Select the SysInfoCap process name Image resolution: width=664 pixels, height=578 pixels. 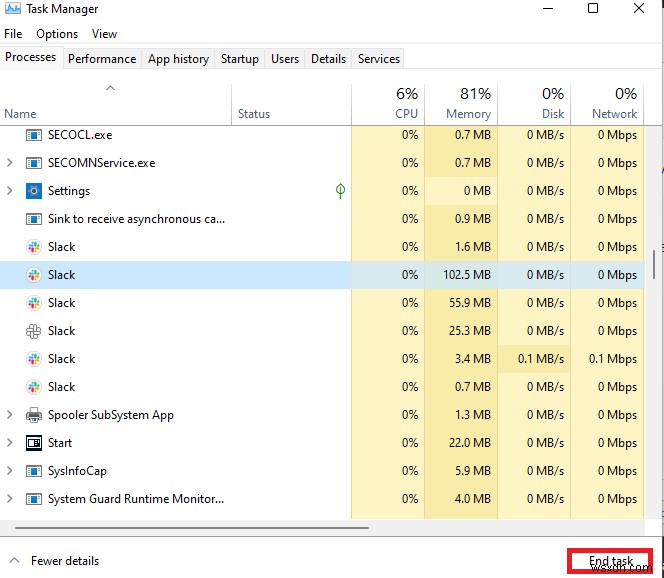tap(77, 471)
